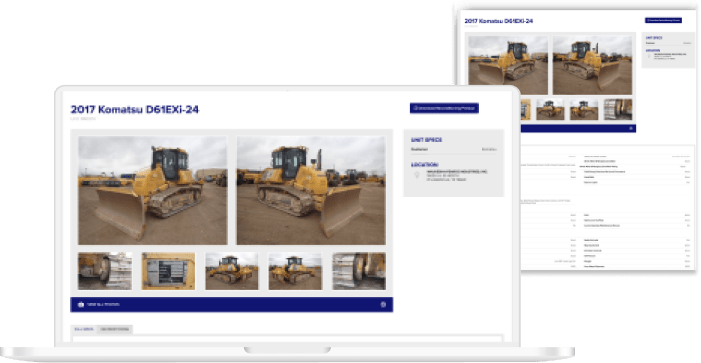Select the active white tab below laptop's blue bar
Screen dimensions: 701x363
[84, 329]
